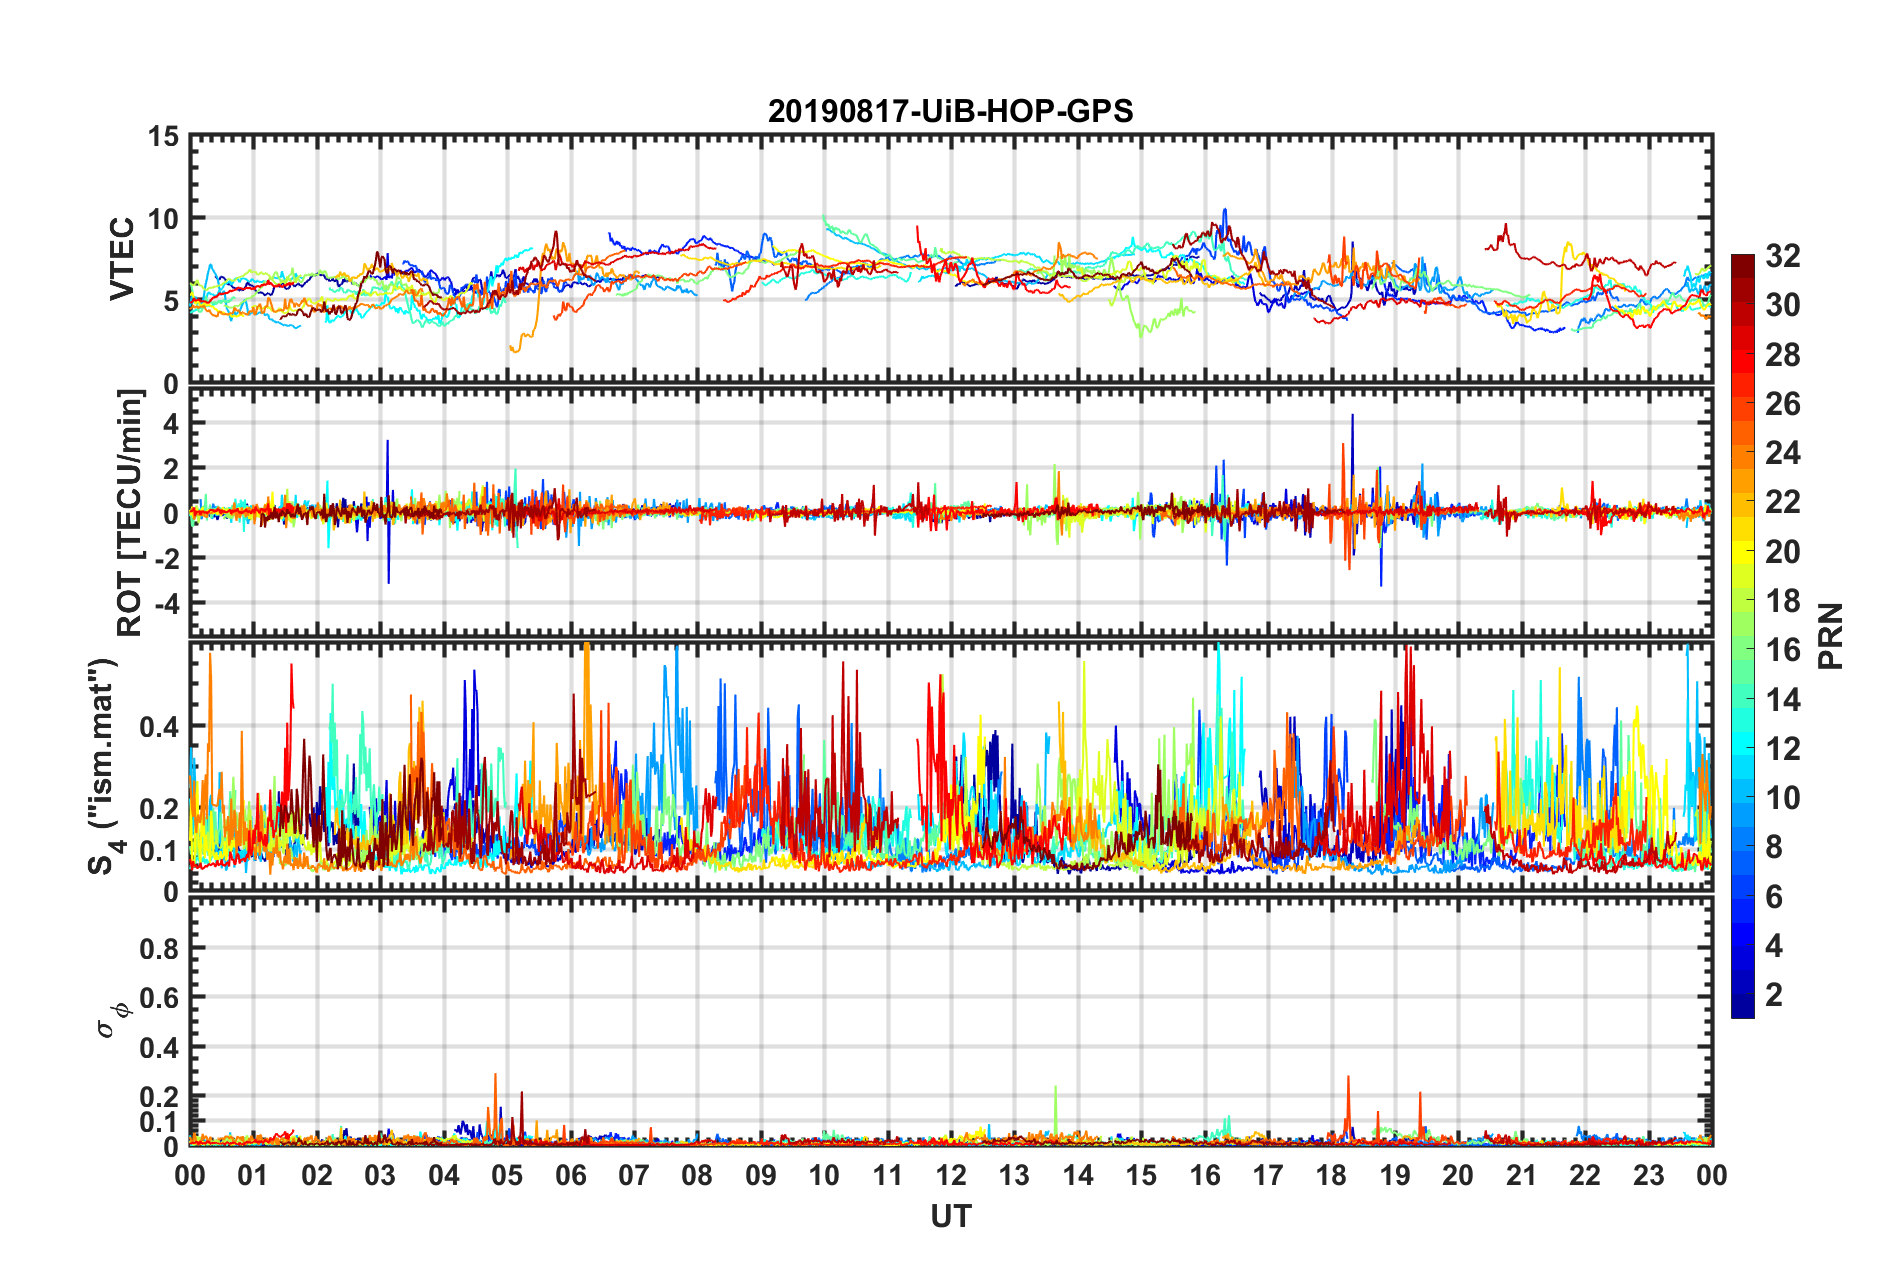Click the "32" label on the PRN colorbar
The image size is (1902, 1272).
(1783, 256)
